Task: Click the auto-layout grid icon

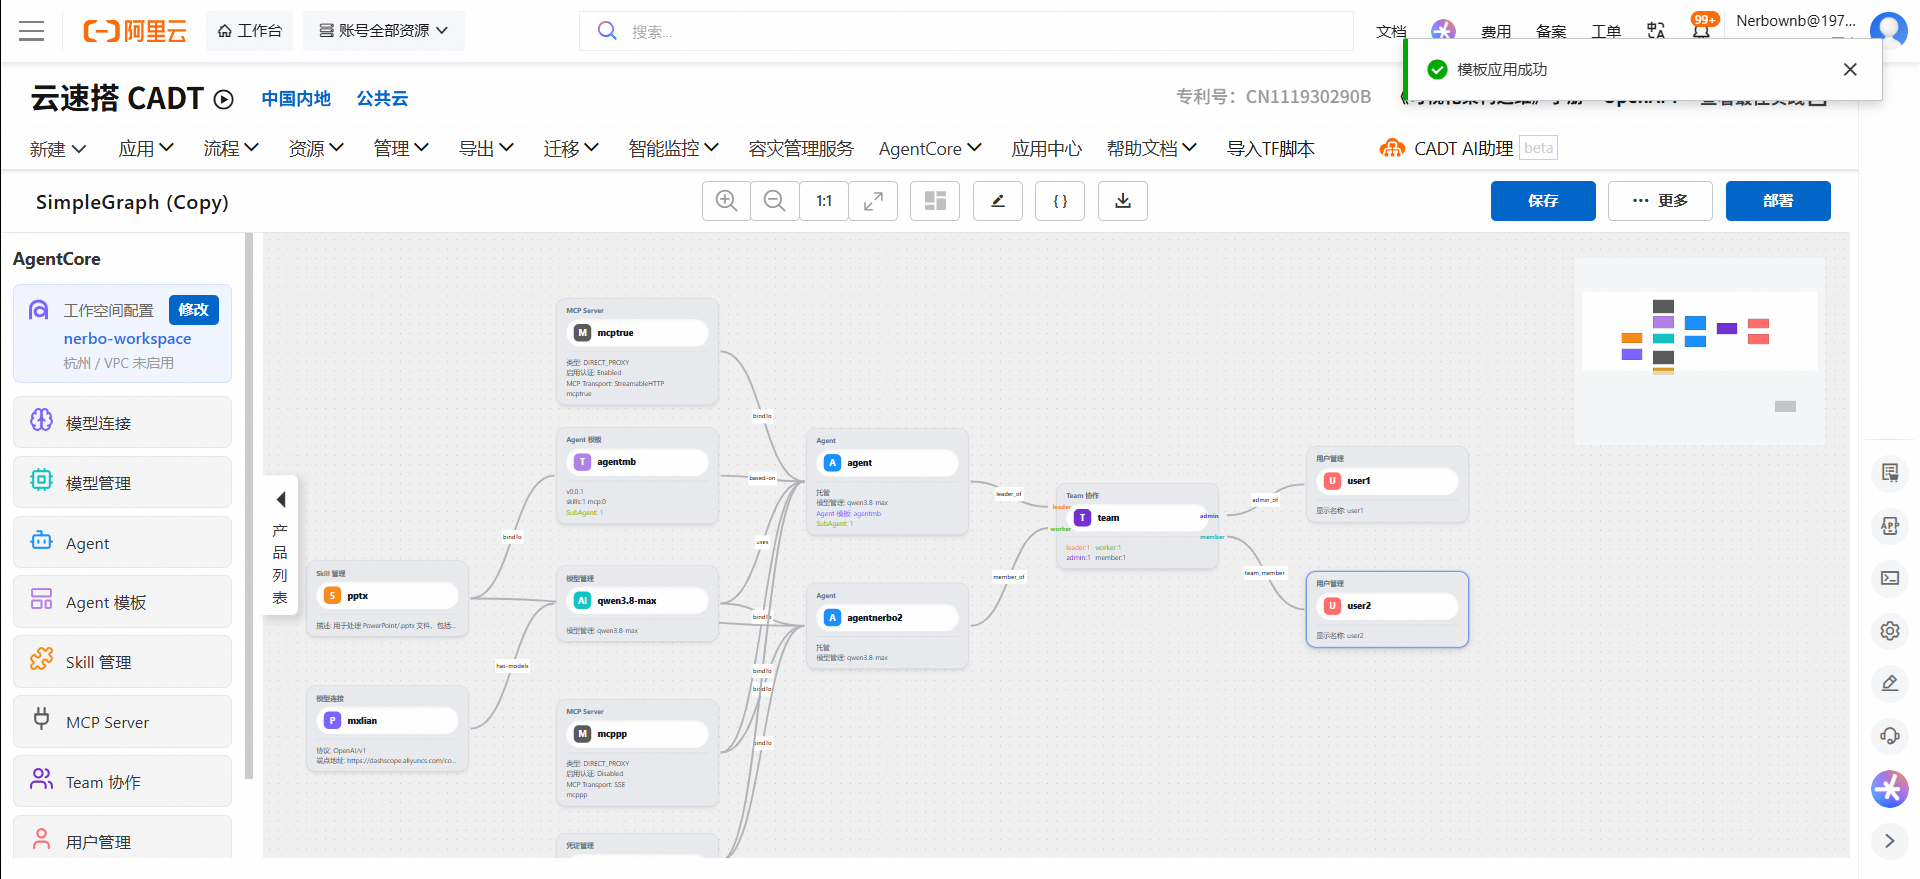Action: tap(935, 201)
